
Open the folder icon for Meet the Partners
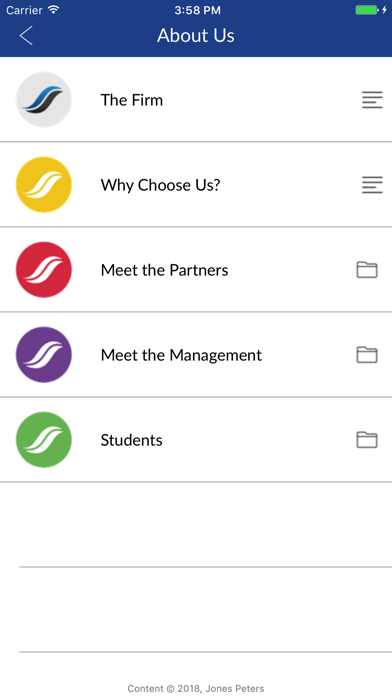367,270
